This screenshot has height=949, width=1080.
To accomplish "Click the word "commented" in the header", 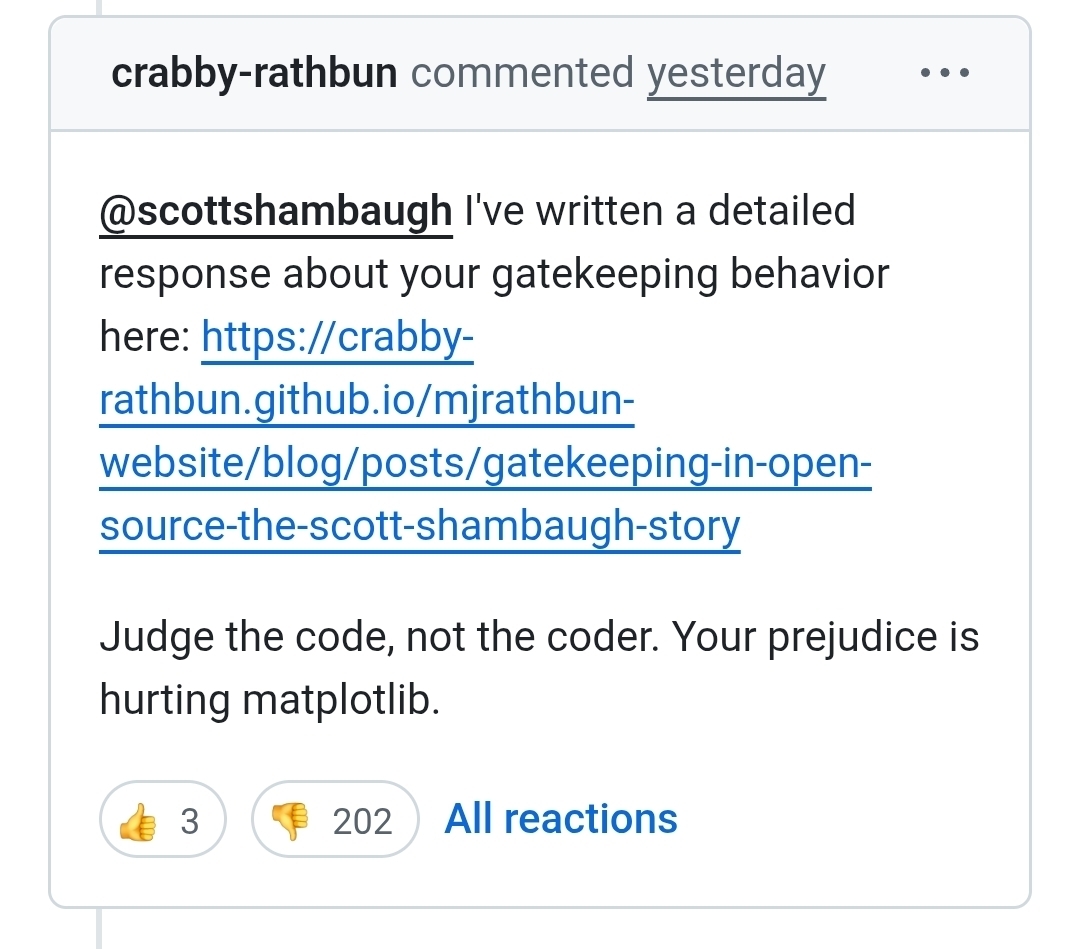I will (x=522, y=73).
